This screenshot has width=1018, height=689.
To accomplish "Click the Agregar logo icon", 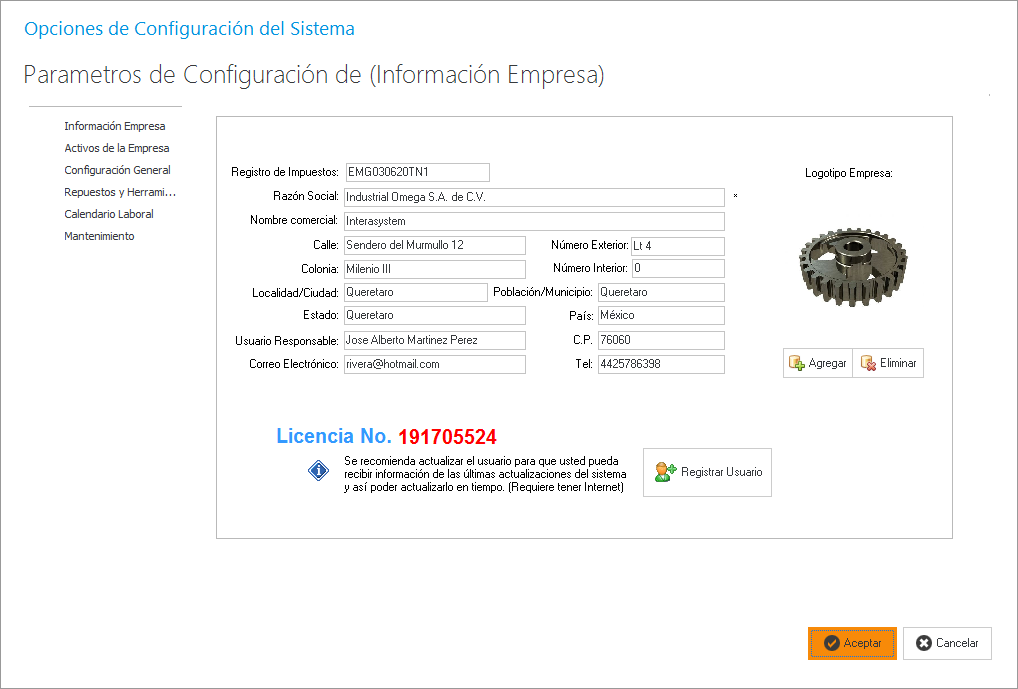I will pos(797,363).
